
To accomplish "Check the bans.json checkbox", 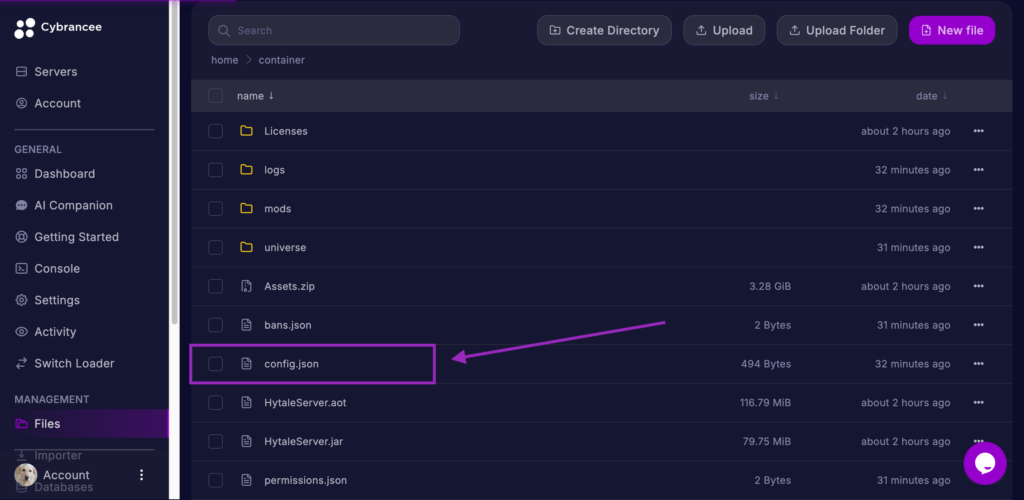I will [216, 325].
